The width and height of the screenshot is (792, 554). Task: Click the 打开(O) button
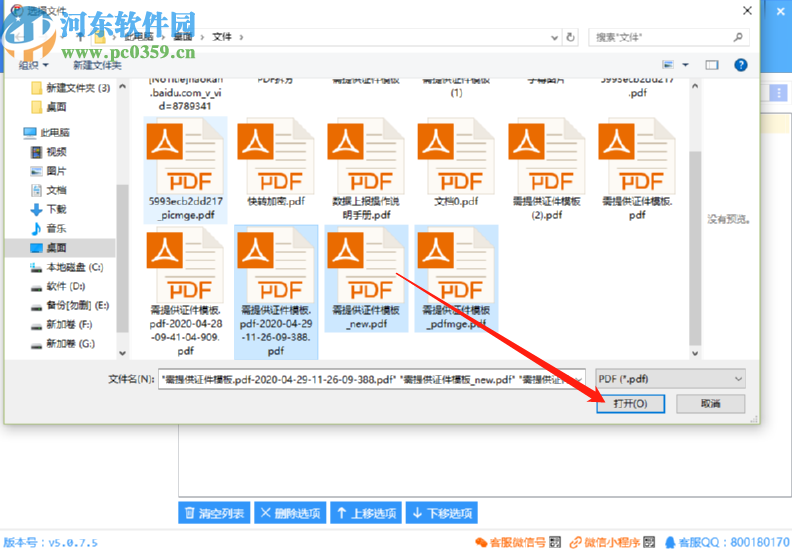(630, 404)
